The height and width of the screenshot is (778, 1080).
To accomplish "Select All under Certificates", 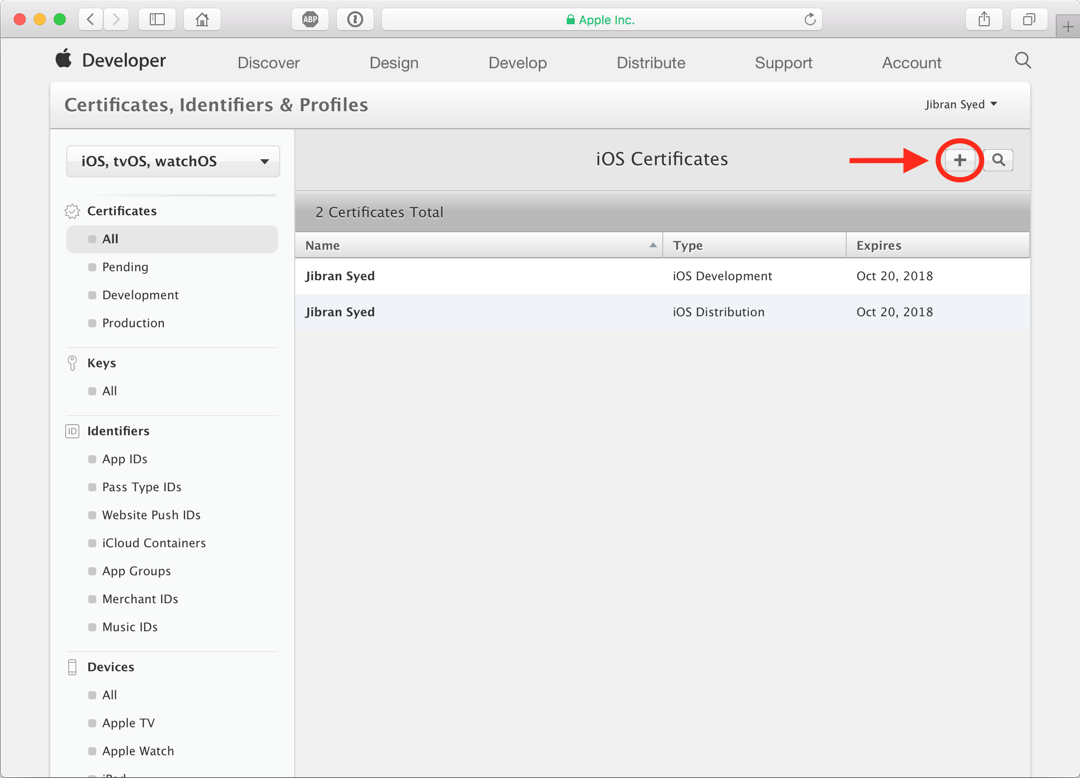I will click(172, 239).
